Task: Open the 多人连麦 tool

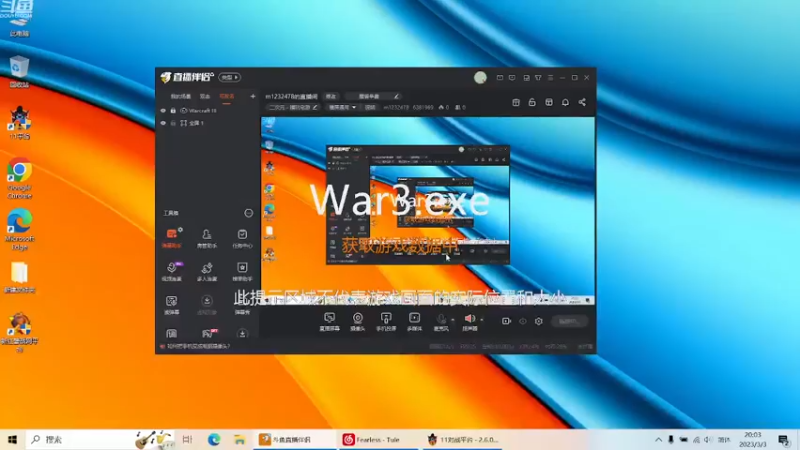Action: tap(207, 271)
